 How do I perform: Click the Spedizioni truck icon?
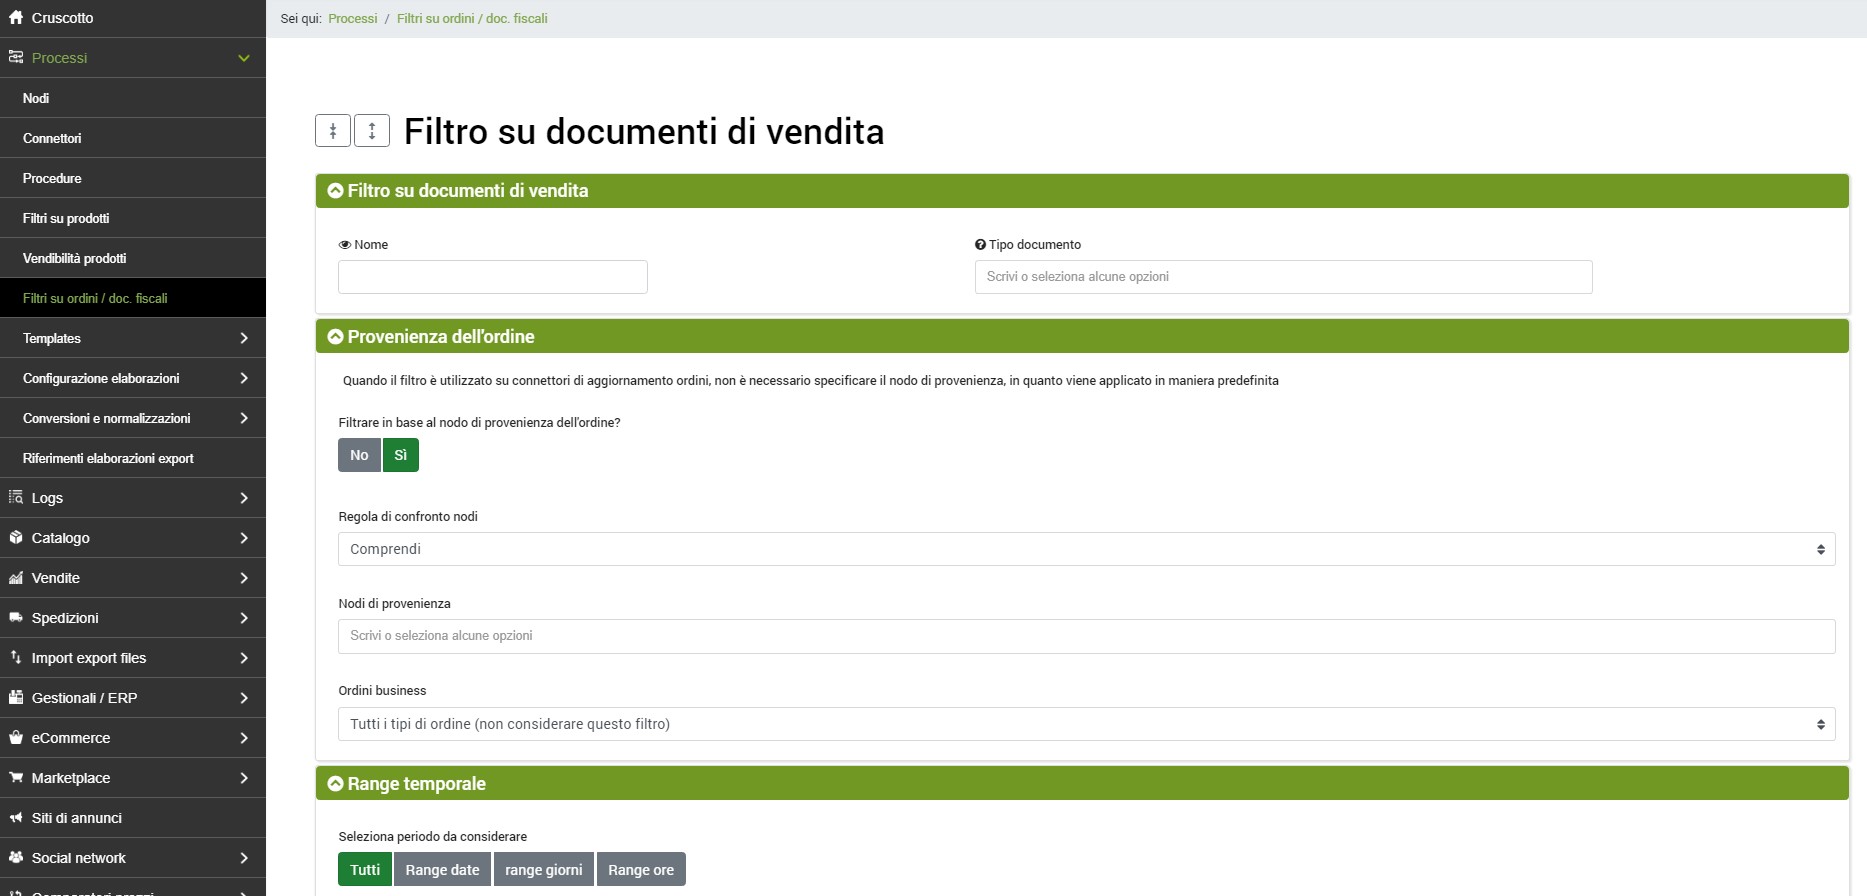point(16,618)
